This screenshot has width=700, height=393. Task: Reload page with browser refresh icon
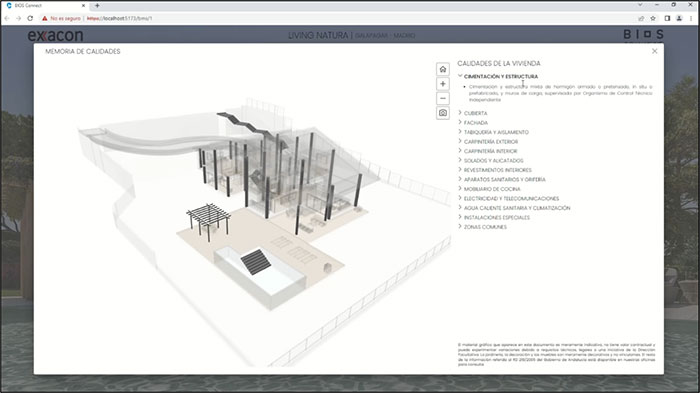point(30,18)
